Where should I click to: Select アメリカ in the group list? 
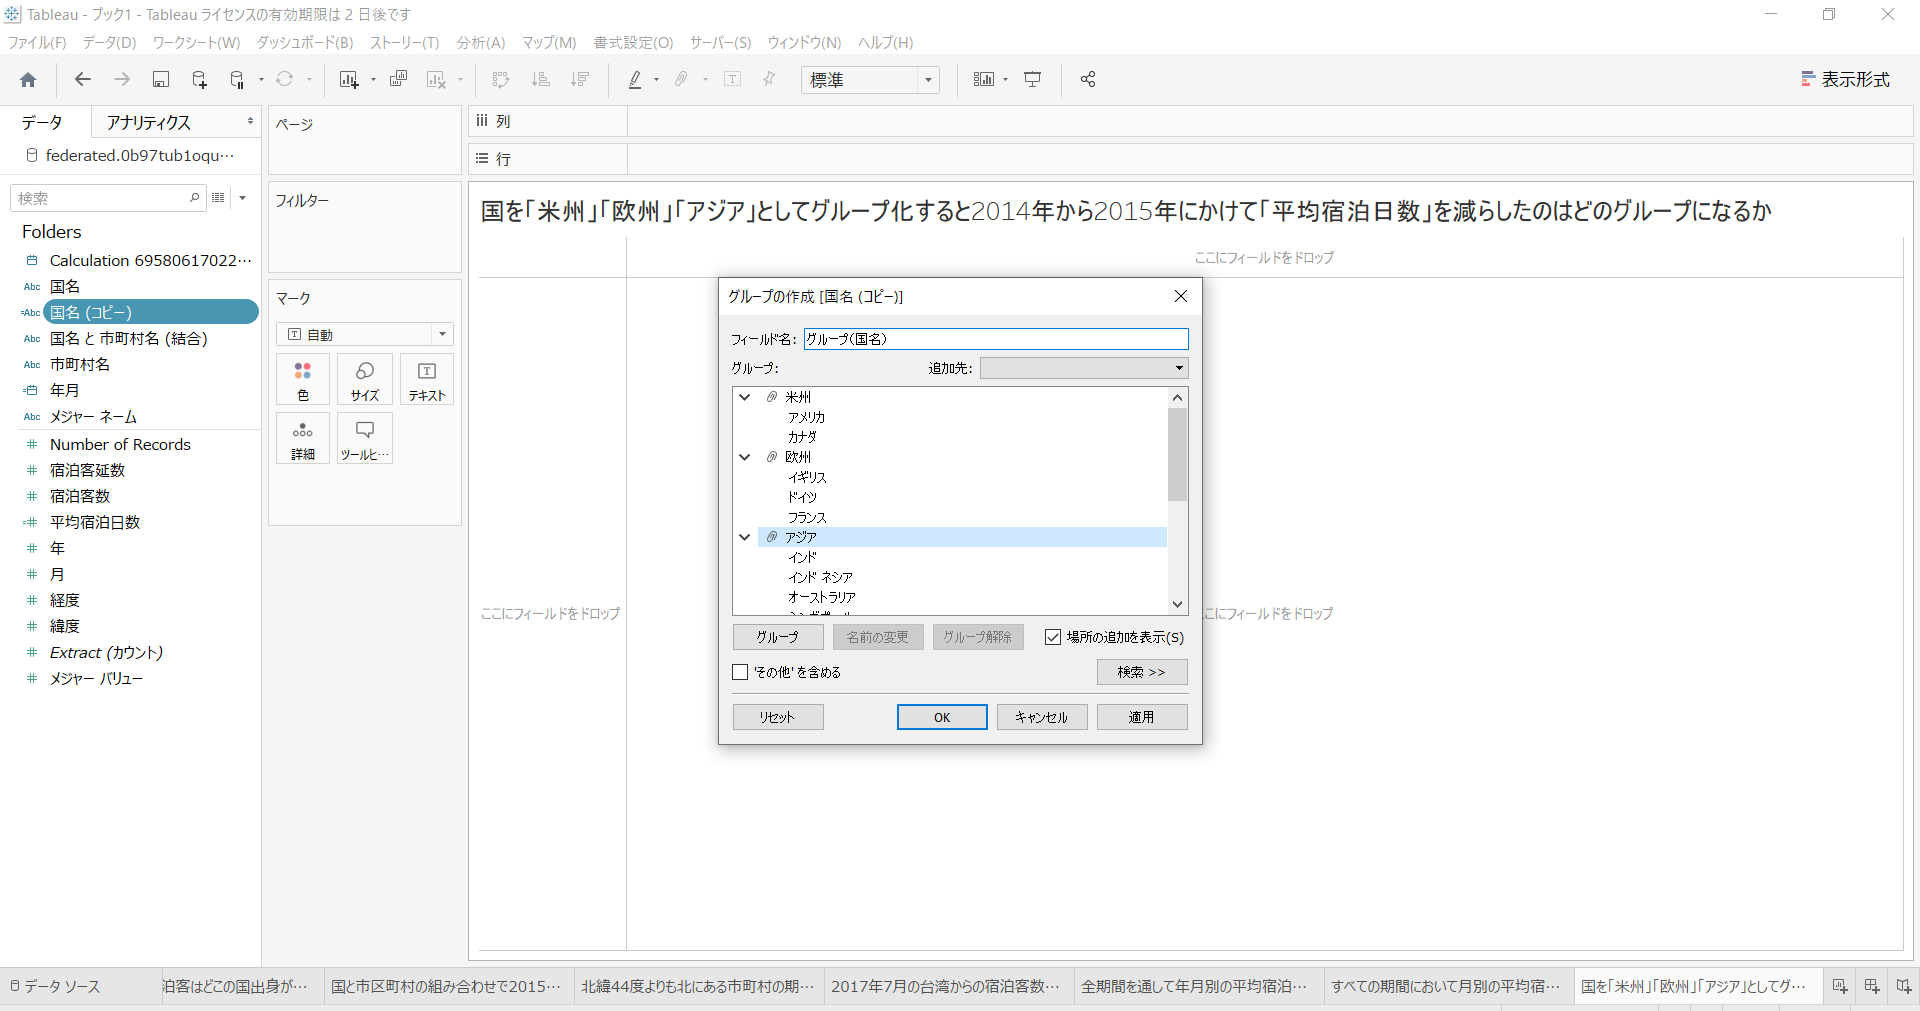coord(806,417)
